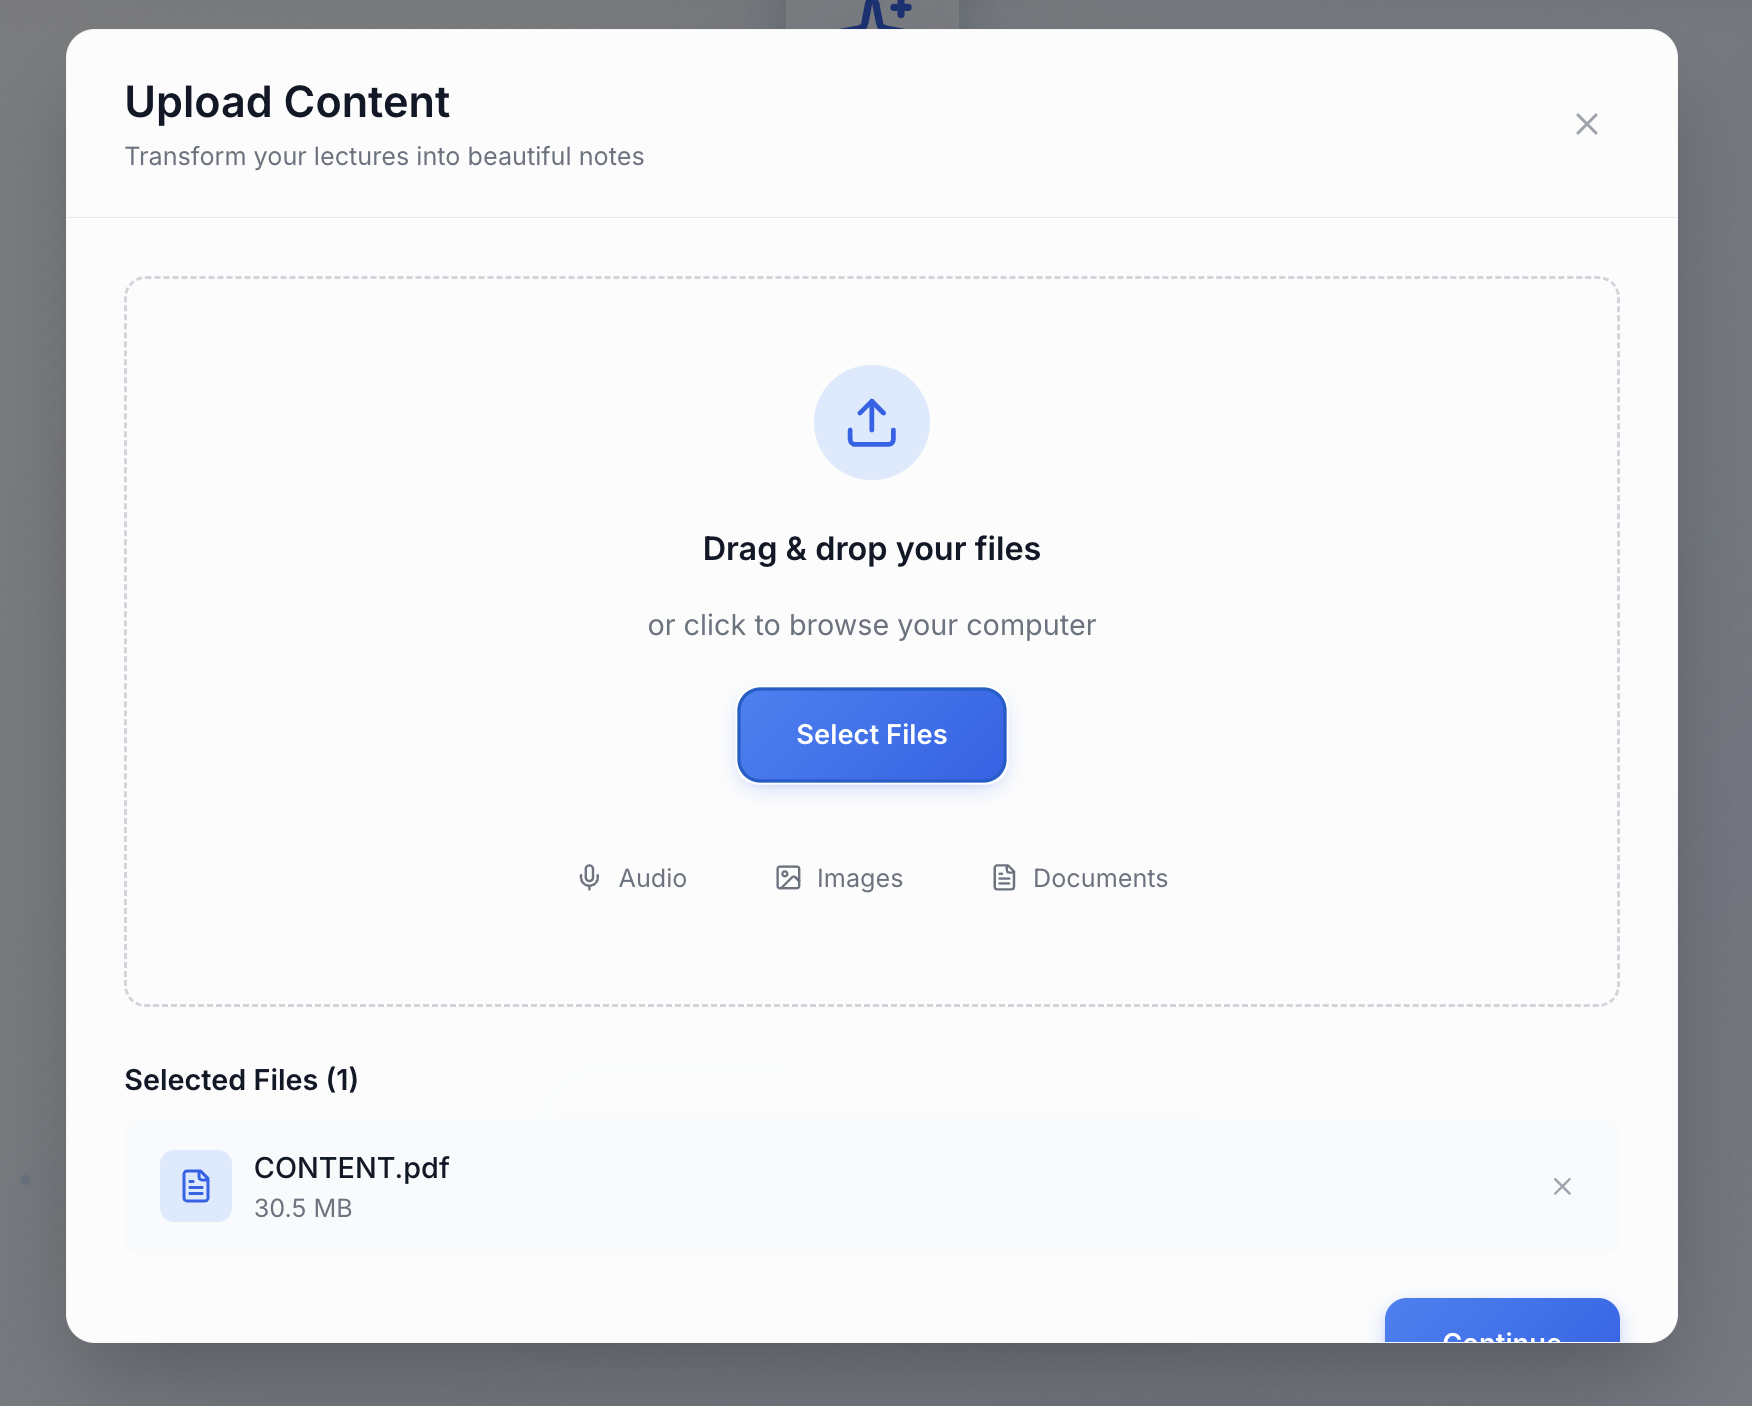This screenshot has width=1752, height=1406.
Task: Click the Images file type label
Action: 859,878
